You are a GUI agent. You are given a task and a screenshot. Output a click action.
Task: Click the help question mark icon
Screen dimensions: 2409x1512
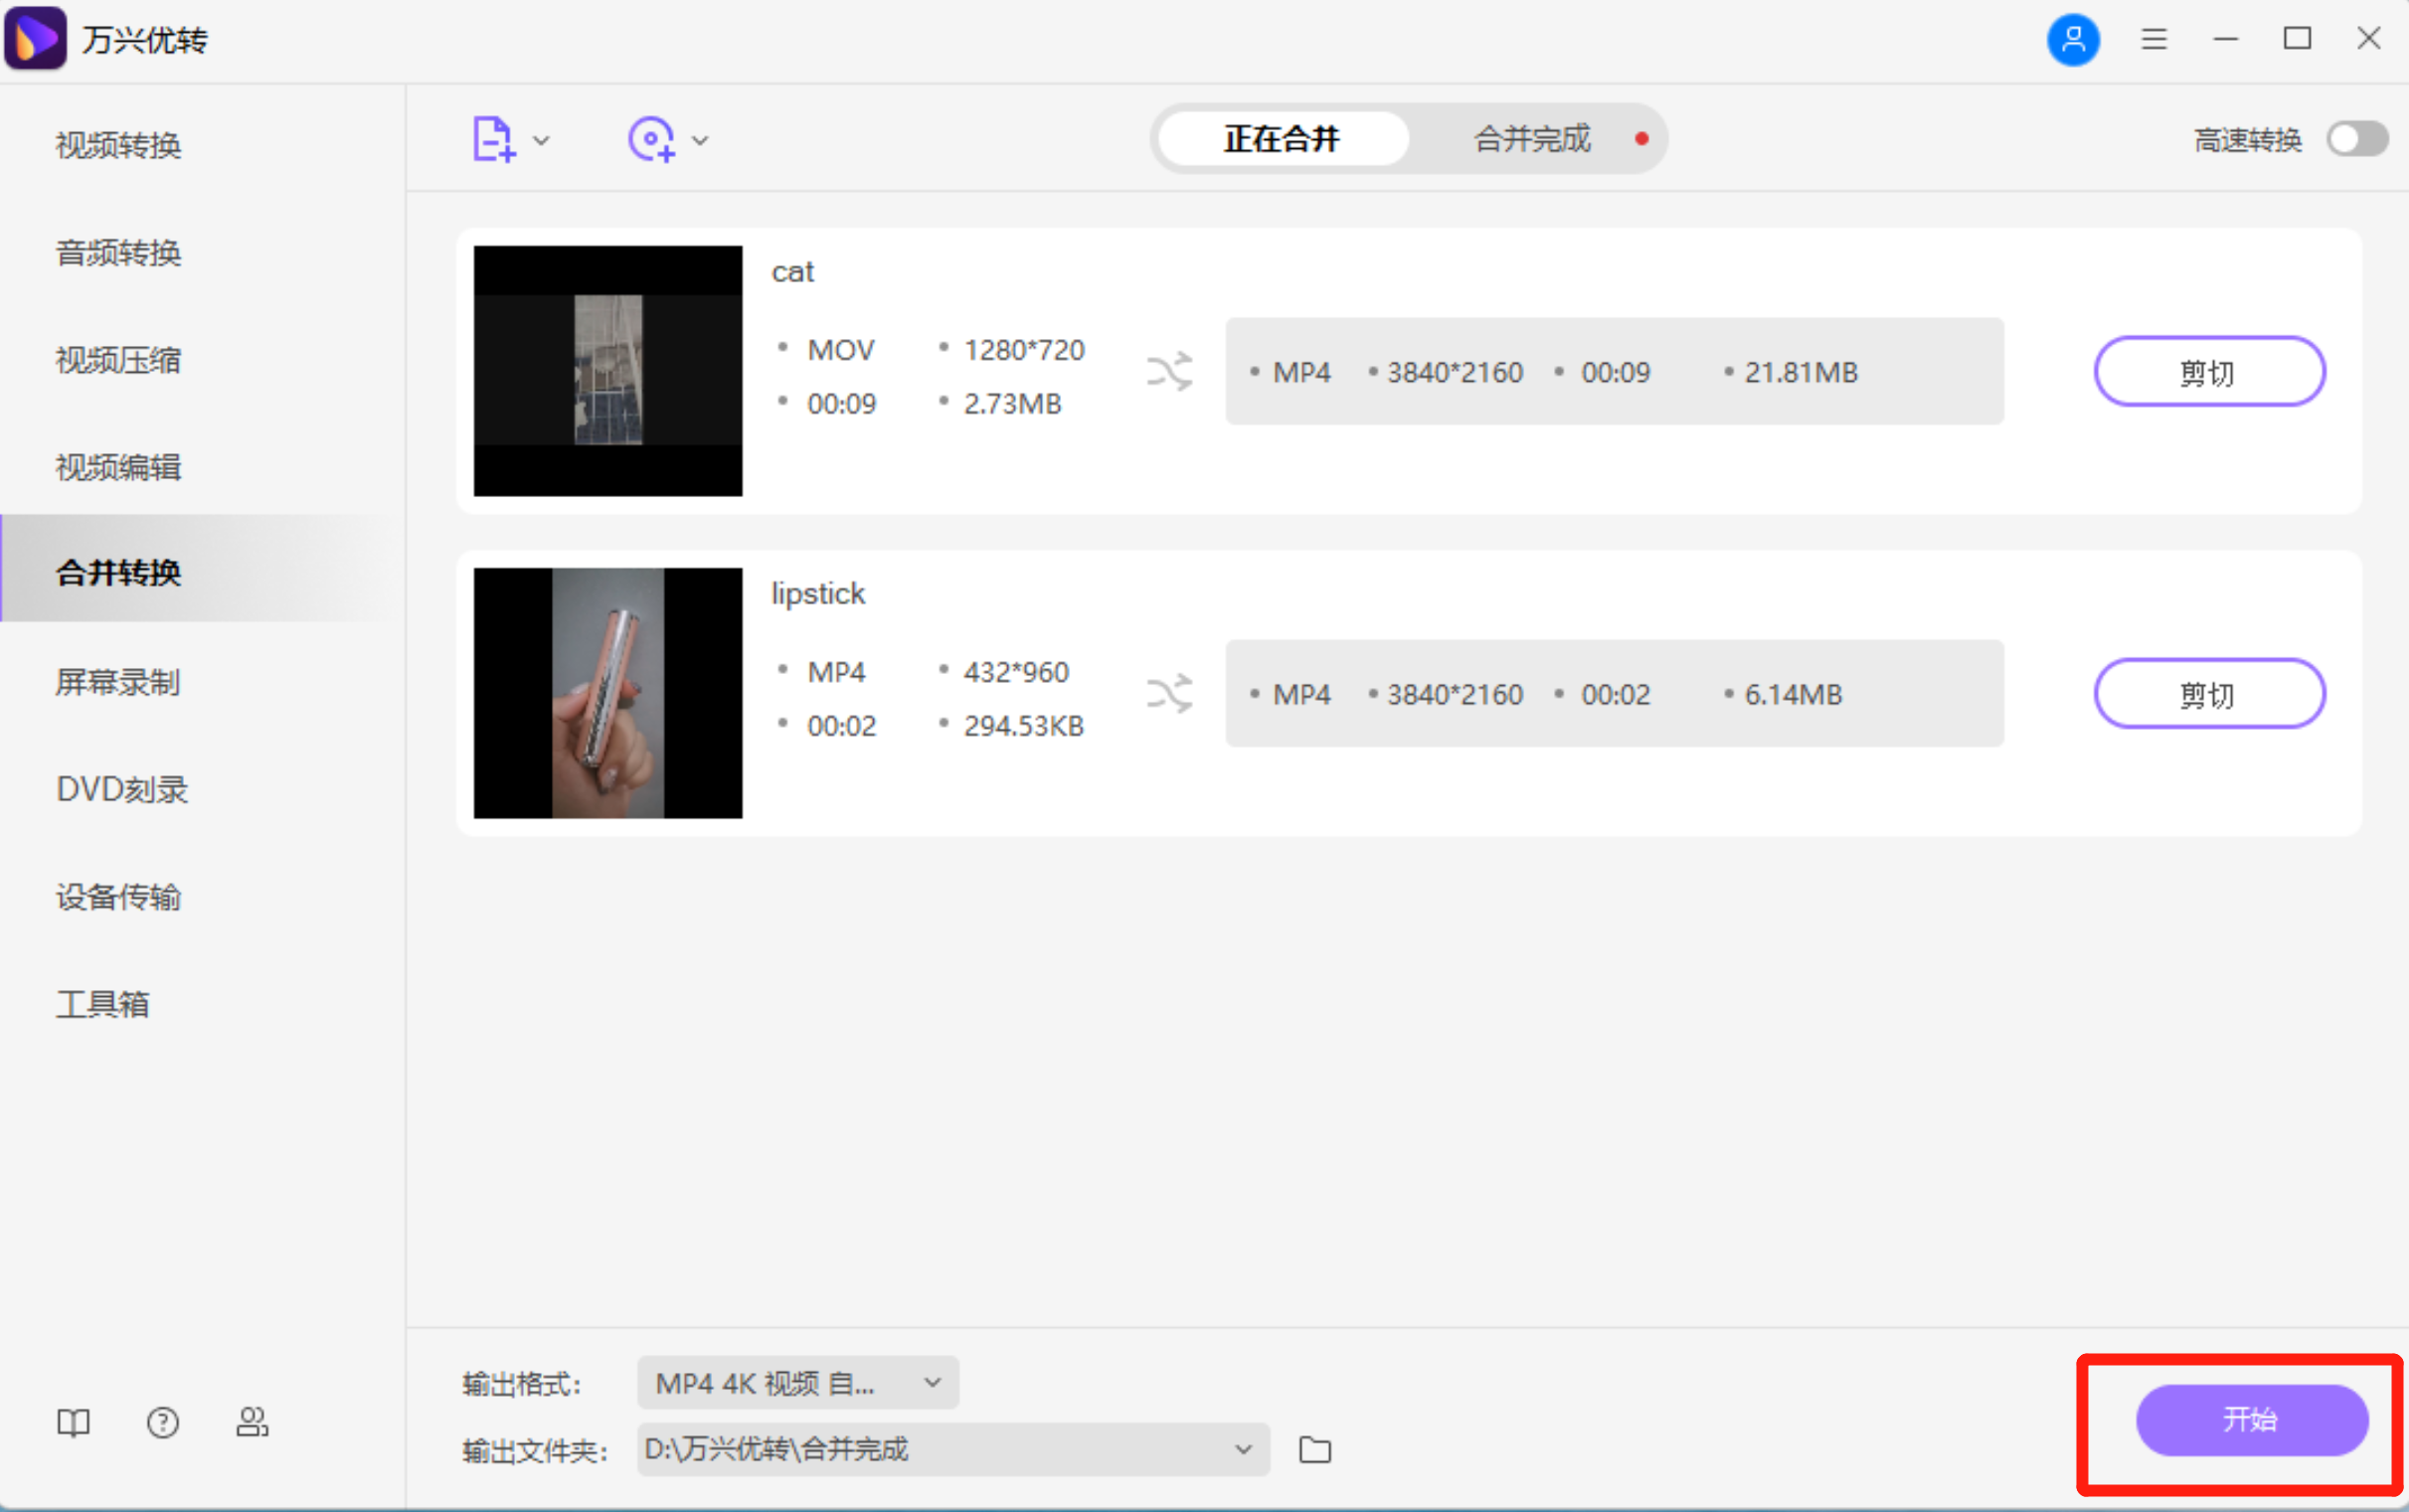point(162,1422)
